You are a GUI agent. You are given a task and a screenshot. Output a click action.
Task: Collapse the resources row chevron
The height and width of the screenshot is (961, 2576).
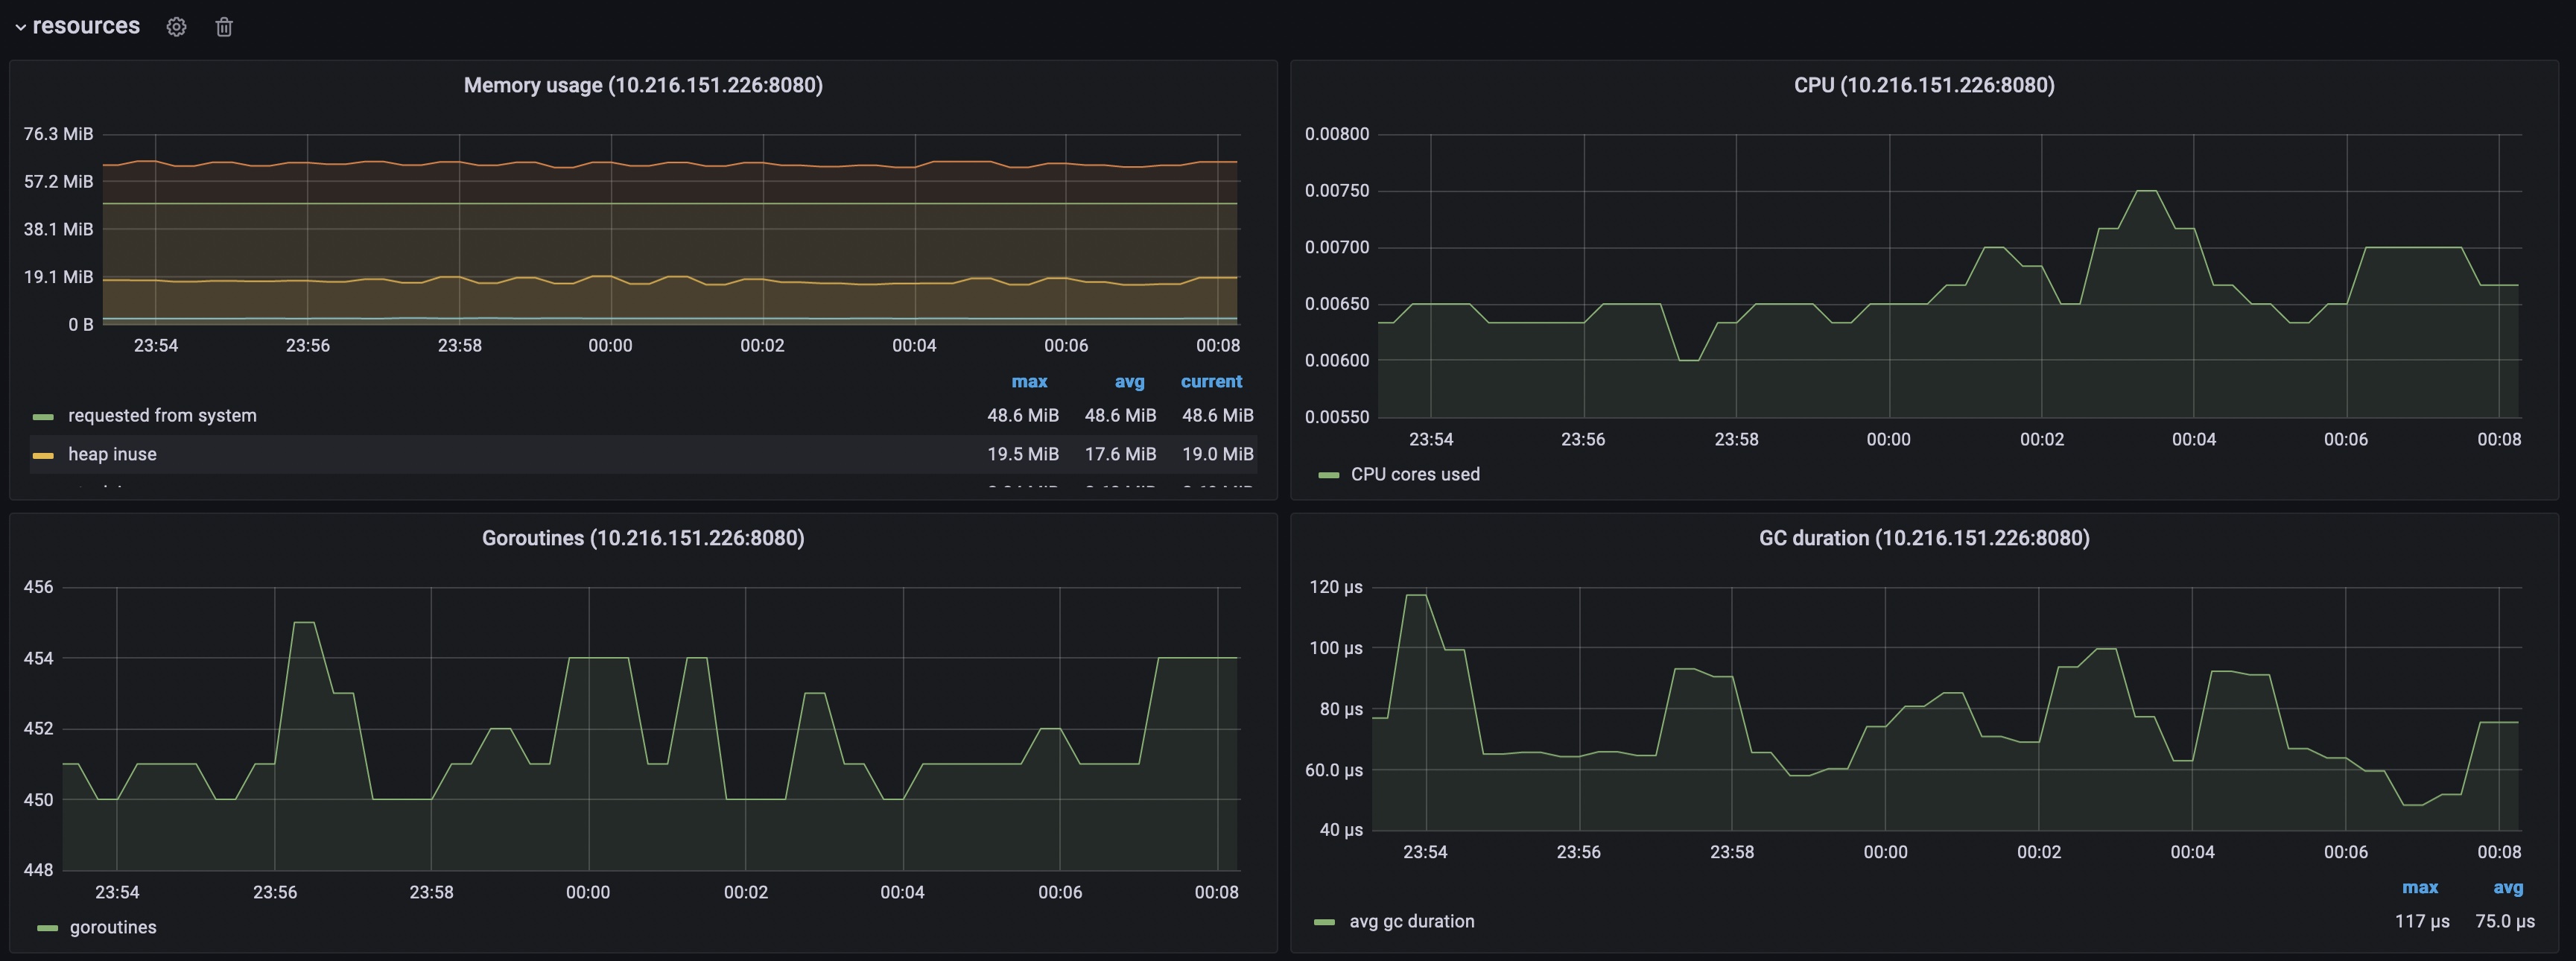point(20,27)
